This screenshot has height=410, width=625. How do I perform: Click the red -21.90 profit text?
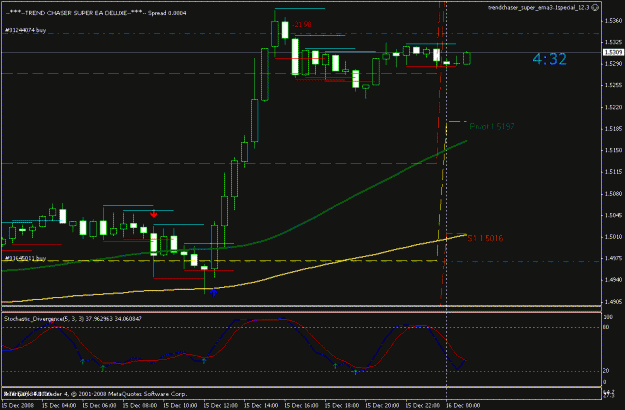tap(302, 25)
